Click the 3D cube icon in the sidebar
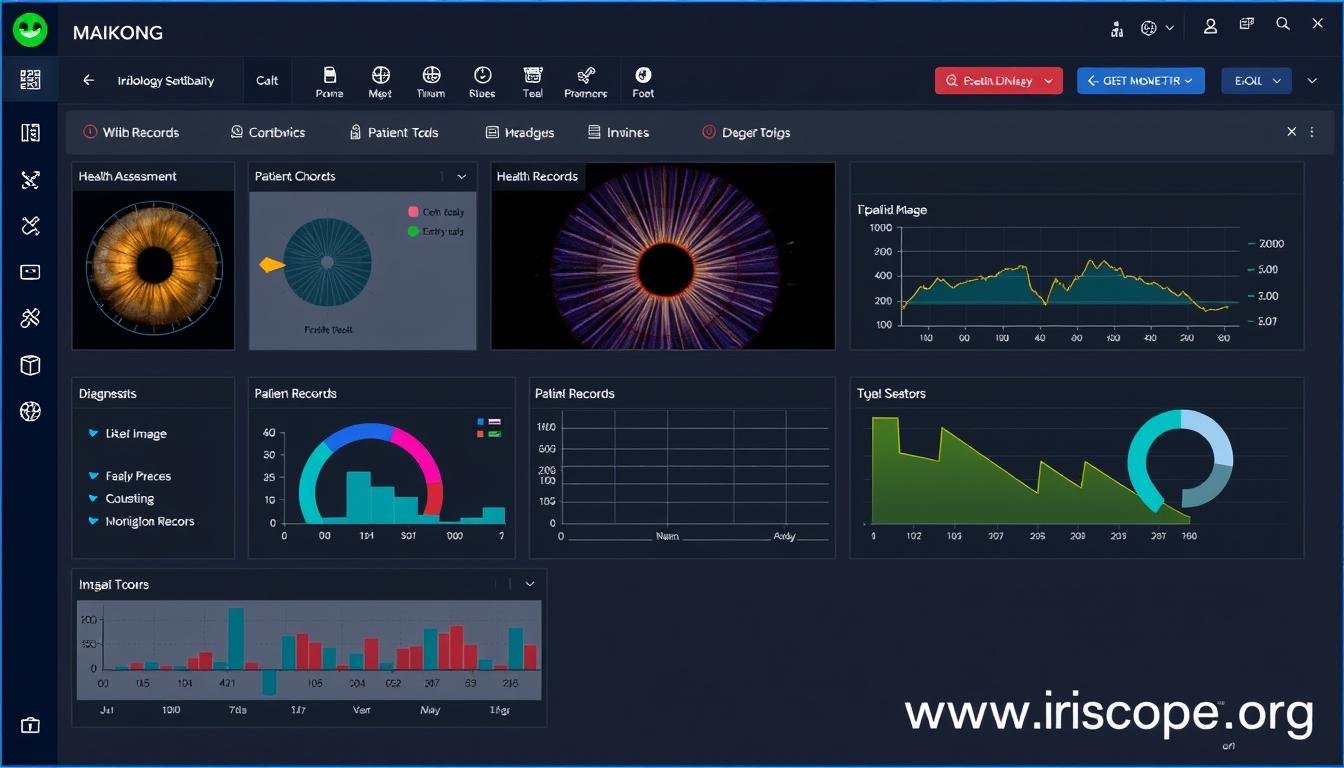 tap(30, 365)
